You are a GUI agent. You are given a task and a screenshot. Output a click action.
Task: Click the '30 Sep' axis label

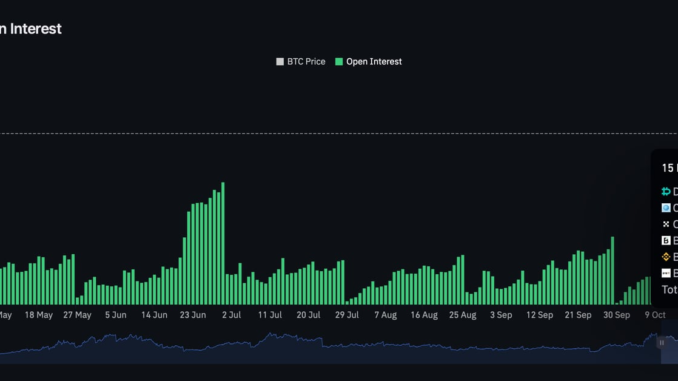click(617, 315)
